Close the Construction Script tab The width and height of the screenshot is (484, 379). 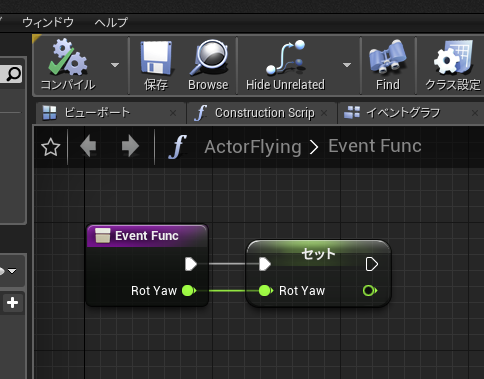click(x=324, y=113)
